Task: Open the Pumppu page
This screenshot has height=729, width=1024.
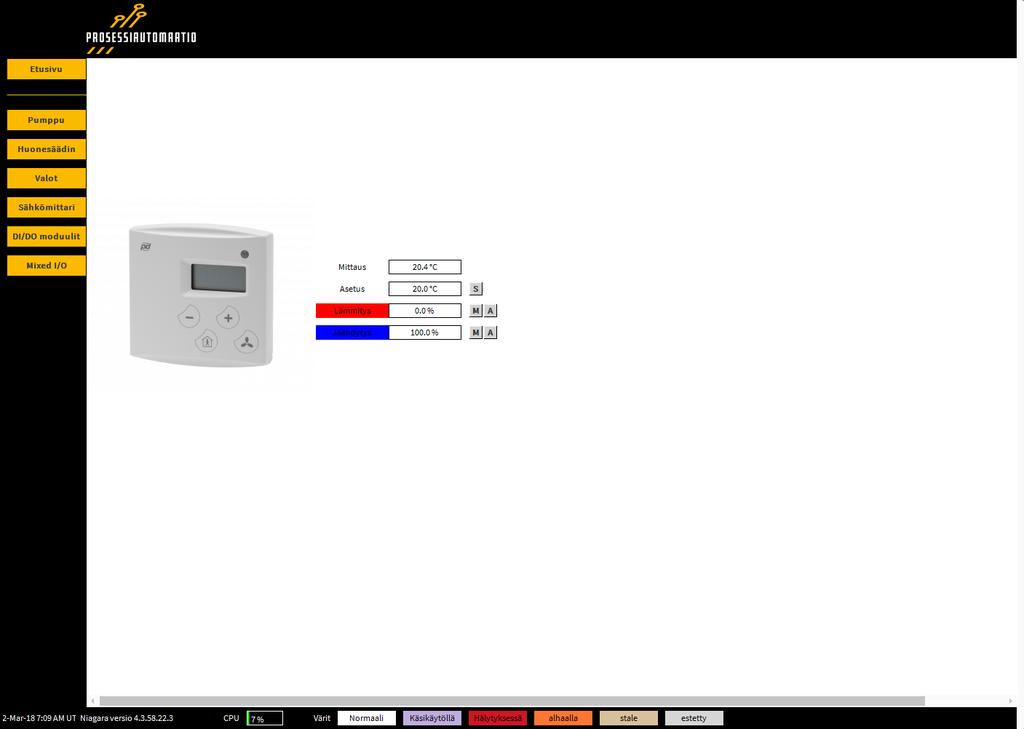Action: tap(46, 120)
